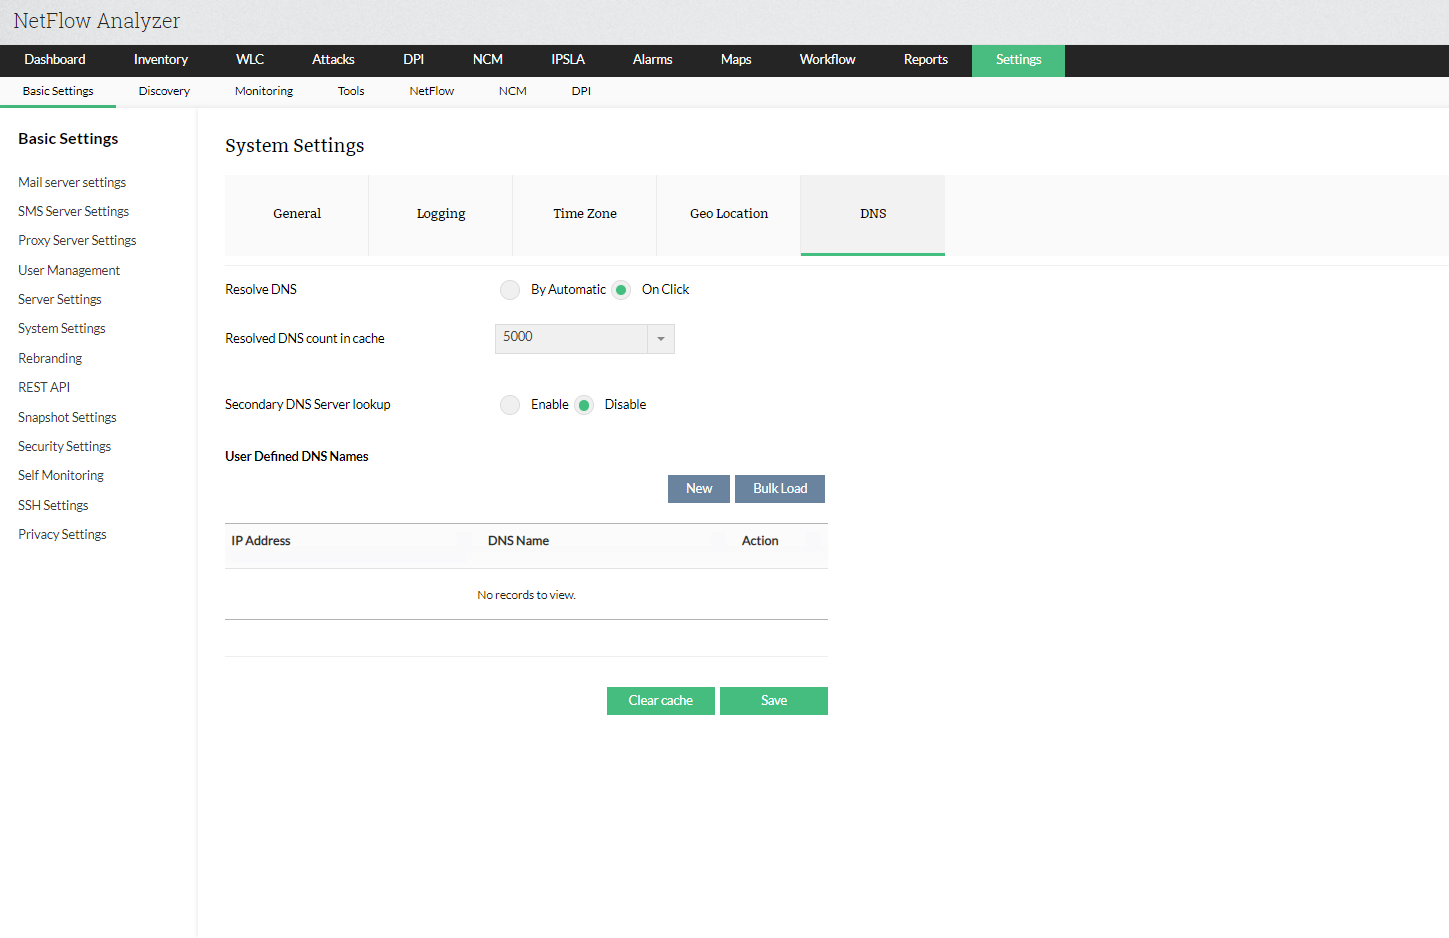Viewport: 1449px width, 938px height.
Task: Click the 5000 cache count combo box
Action: 571,339
